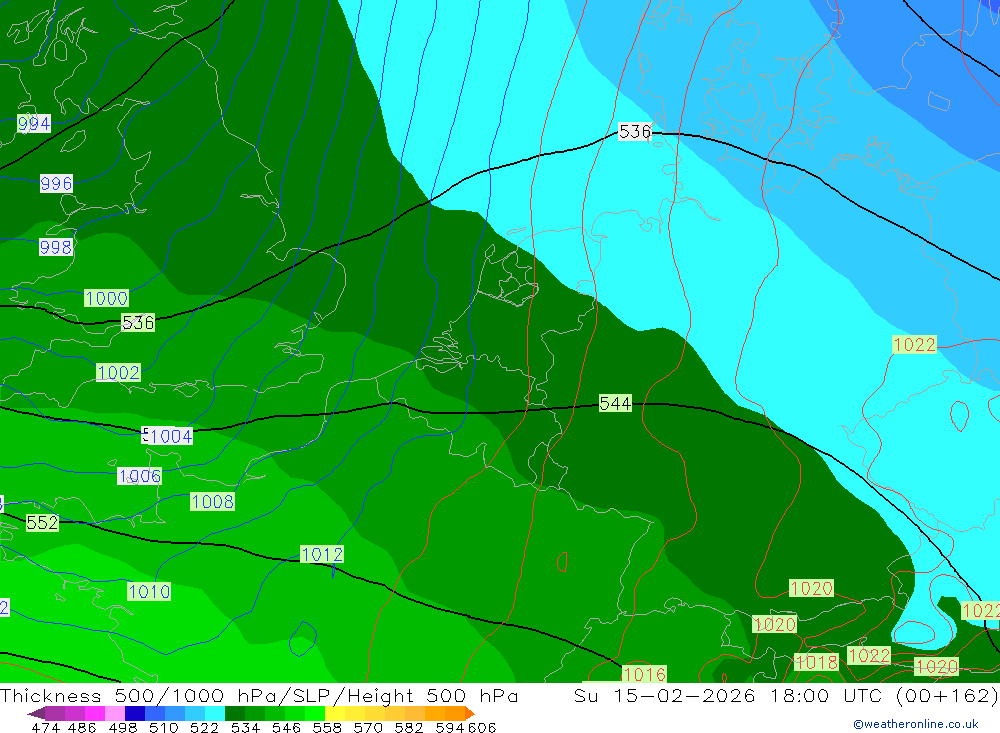Select the 558 legend scale value
Viewport: 1000px width, 733px height.
pos(327,727)
